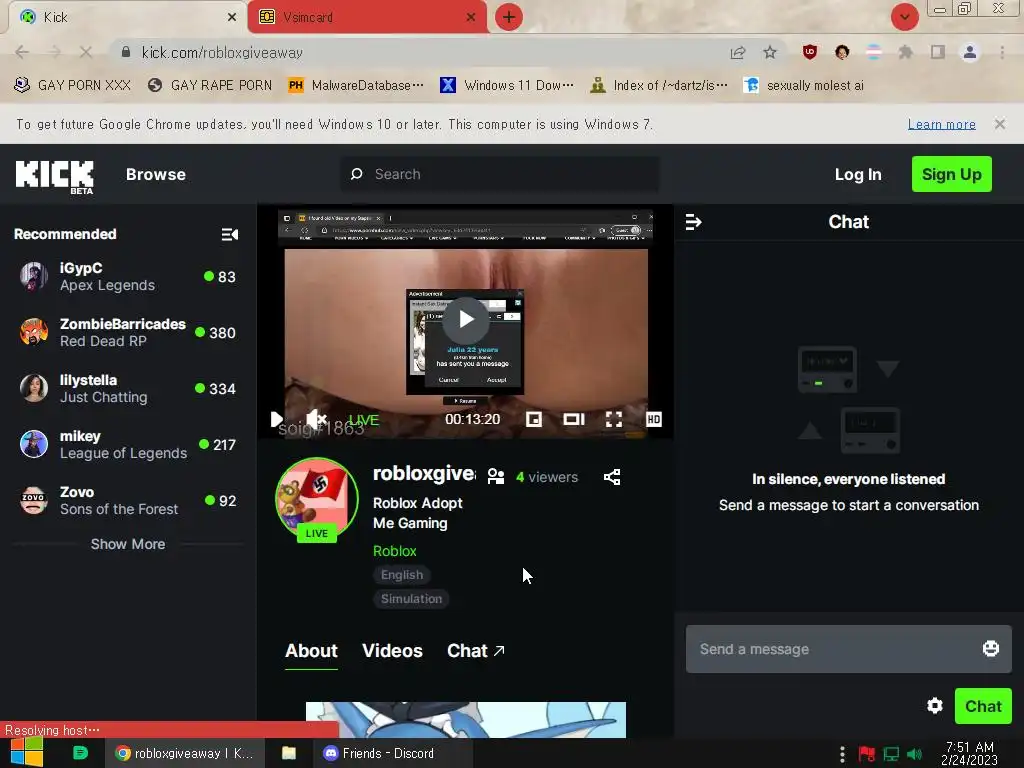The width and height of the screenshot is (1024, 768).
Task: Click the green Sign Up button
Action: (952, 174)
